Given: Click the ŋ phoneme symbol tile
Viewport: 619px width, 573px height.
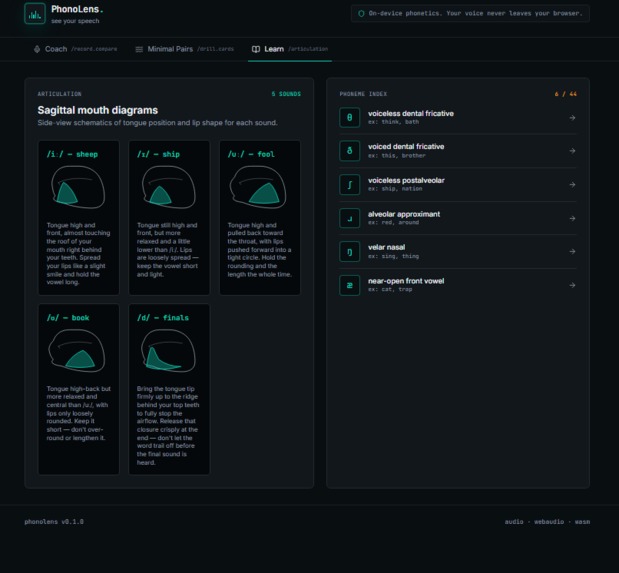Looking at the screenshot, I should pyautogui.click(x=349, y=252).
